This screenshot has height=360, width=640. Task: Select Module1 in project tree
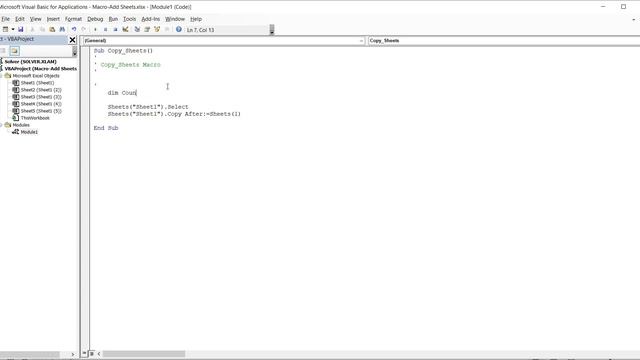29,132
